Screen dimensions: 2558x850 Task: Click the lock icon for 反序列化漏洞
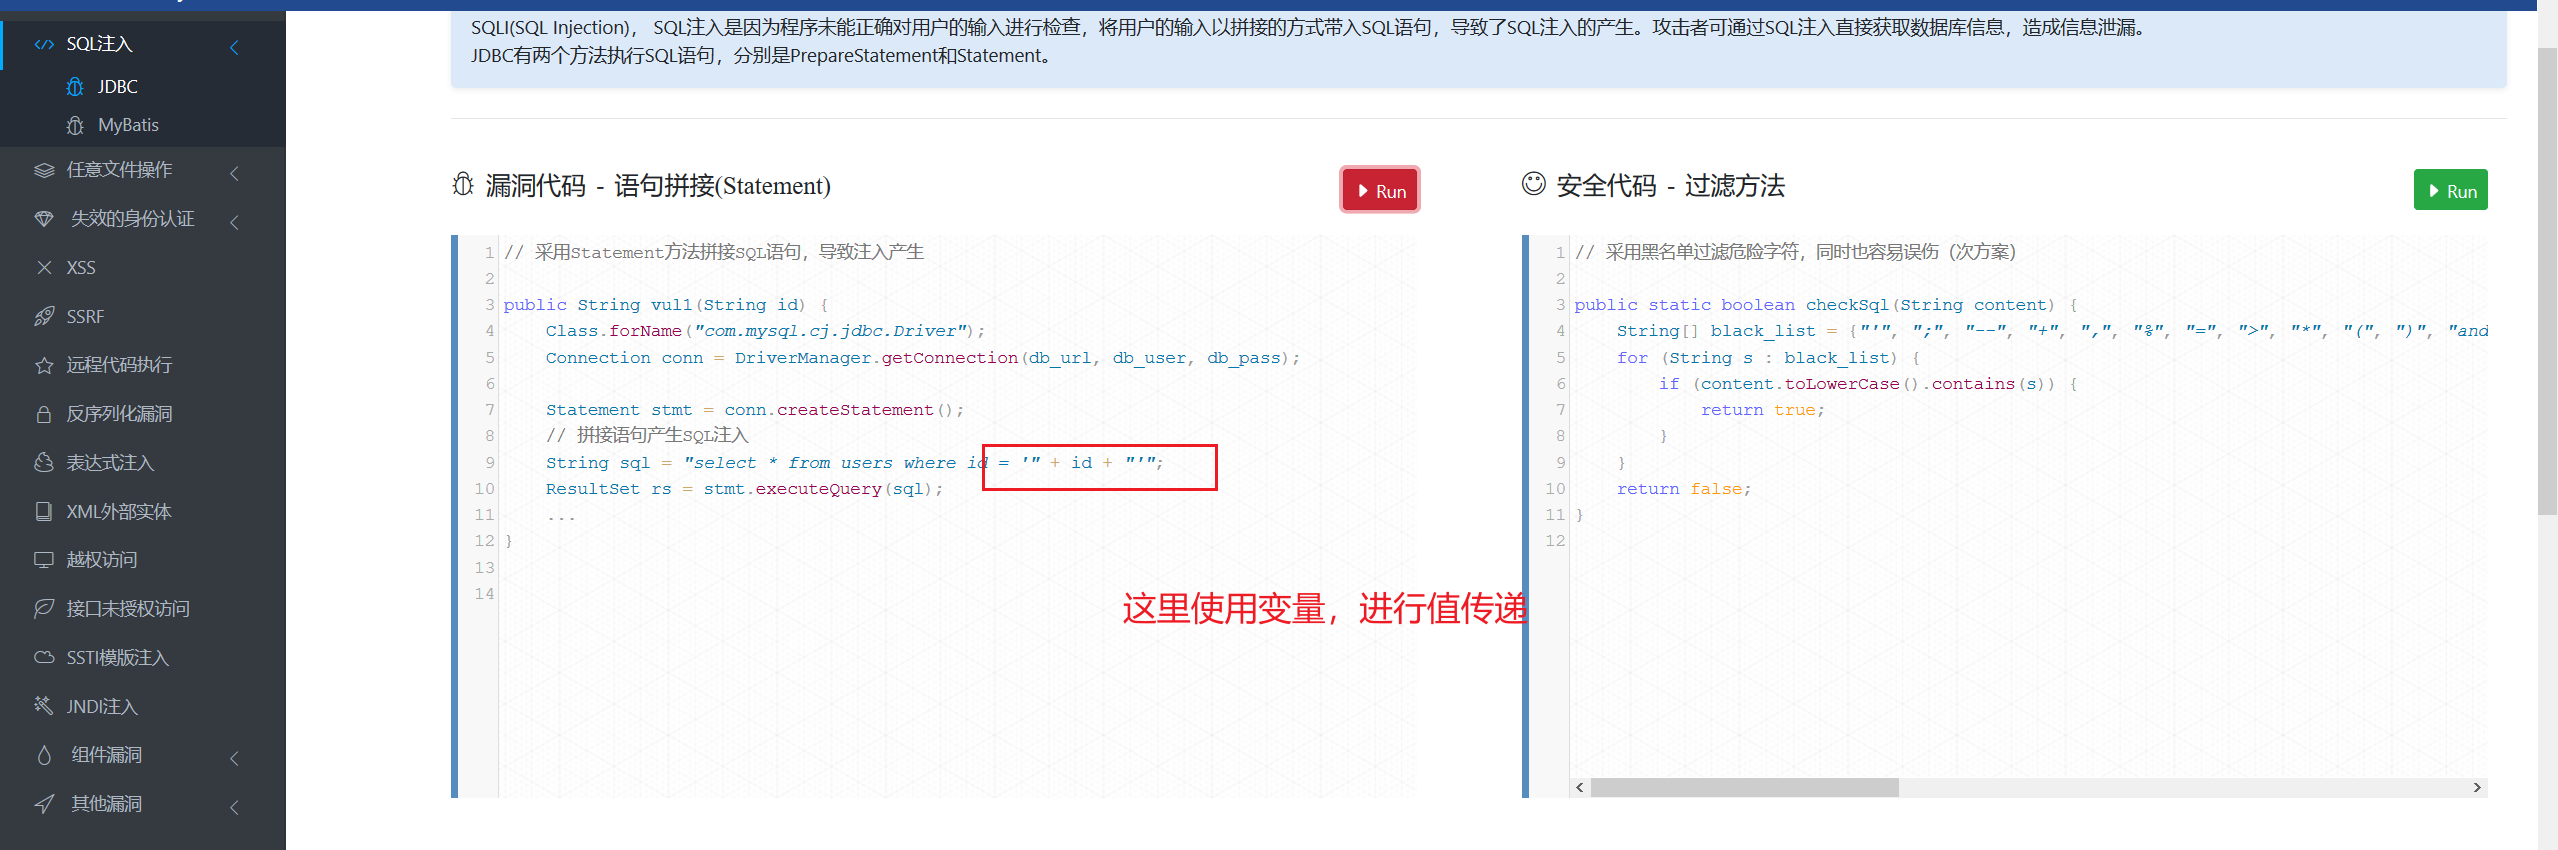[44, 414]
